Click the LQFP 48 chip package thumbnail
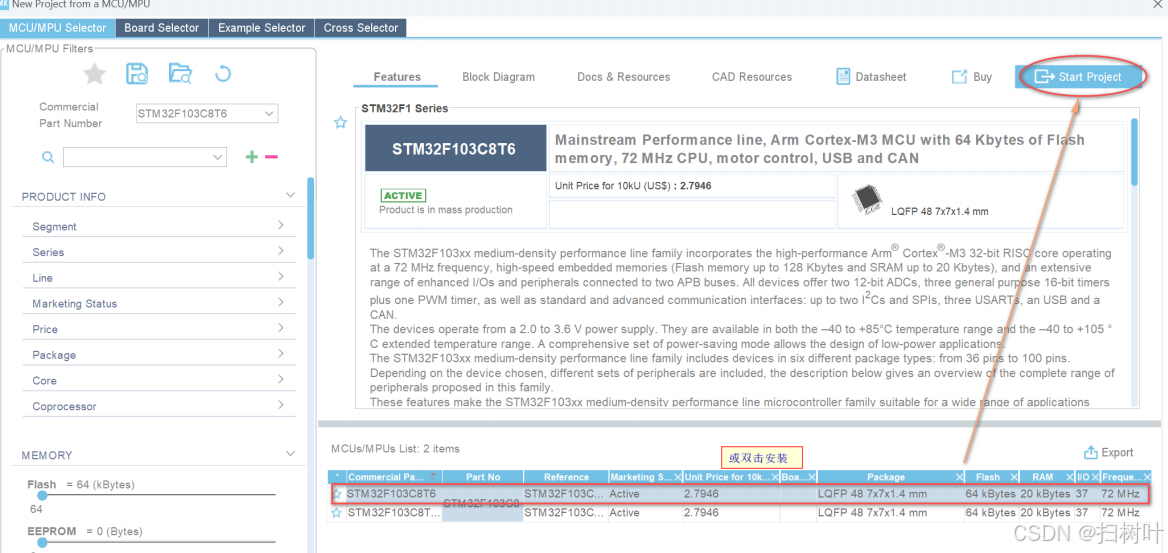The image size is (1168, 553). (x=866, y=198)
